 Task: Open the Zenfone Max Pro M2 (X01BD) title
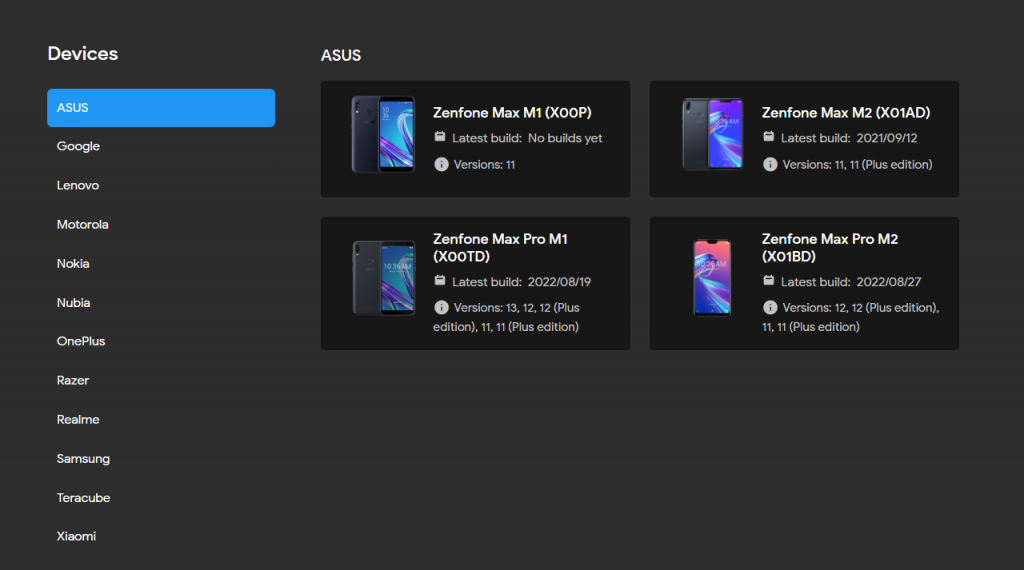[830, 247]
